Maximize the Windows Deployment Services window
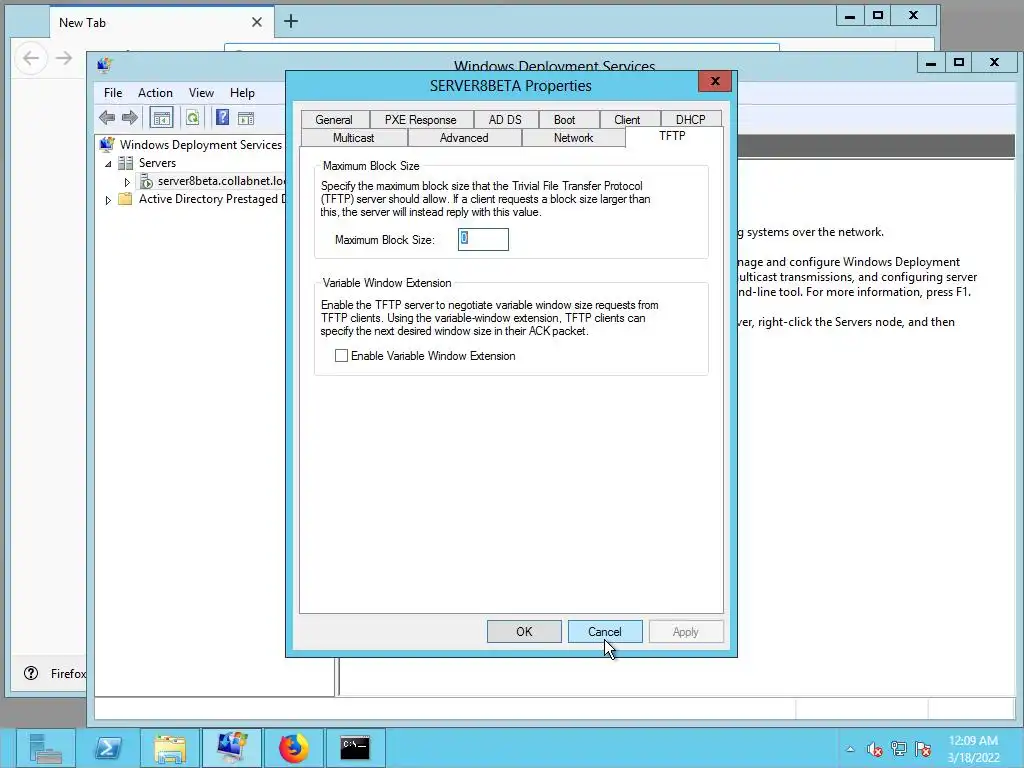Image resolution: width=1024 pixels, height=768 pixels. [x=959, y=63]
